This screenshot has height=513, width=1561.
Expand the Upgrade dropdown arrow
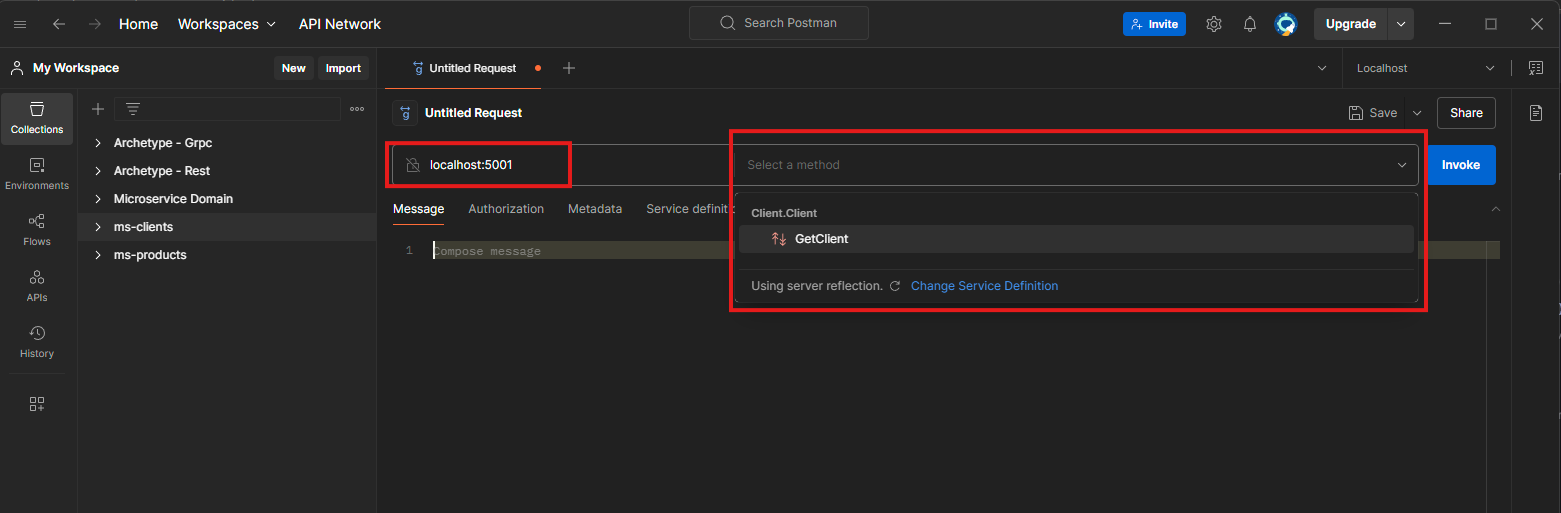[1402, 24]
